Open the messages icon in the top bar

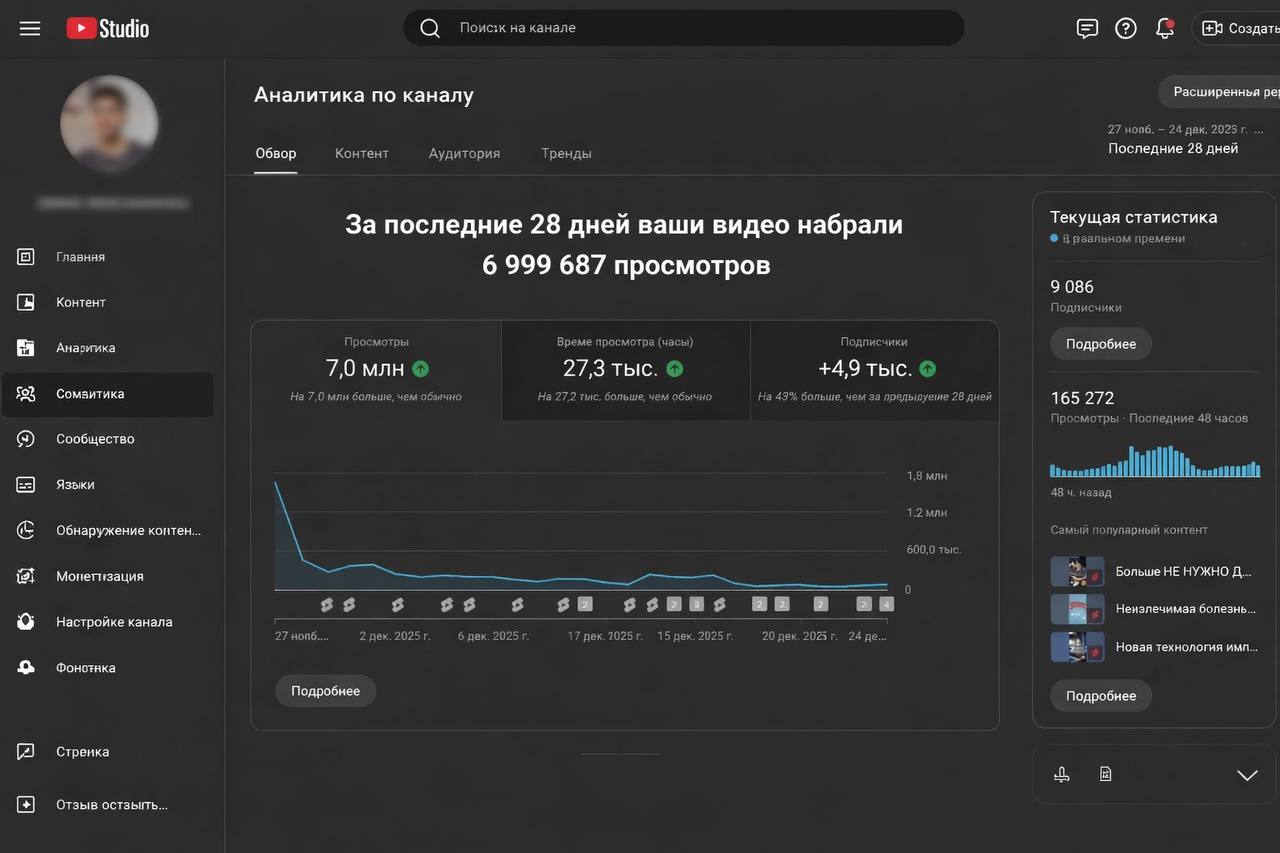1086,27
